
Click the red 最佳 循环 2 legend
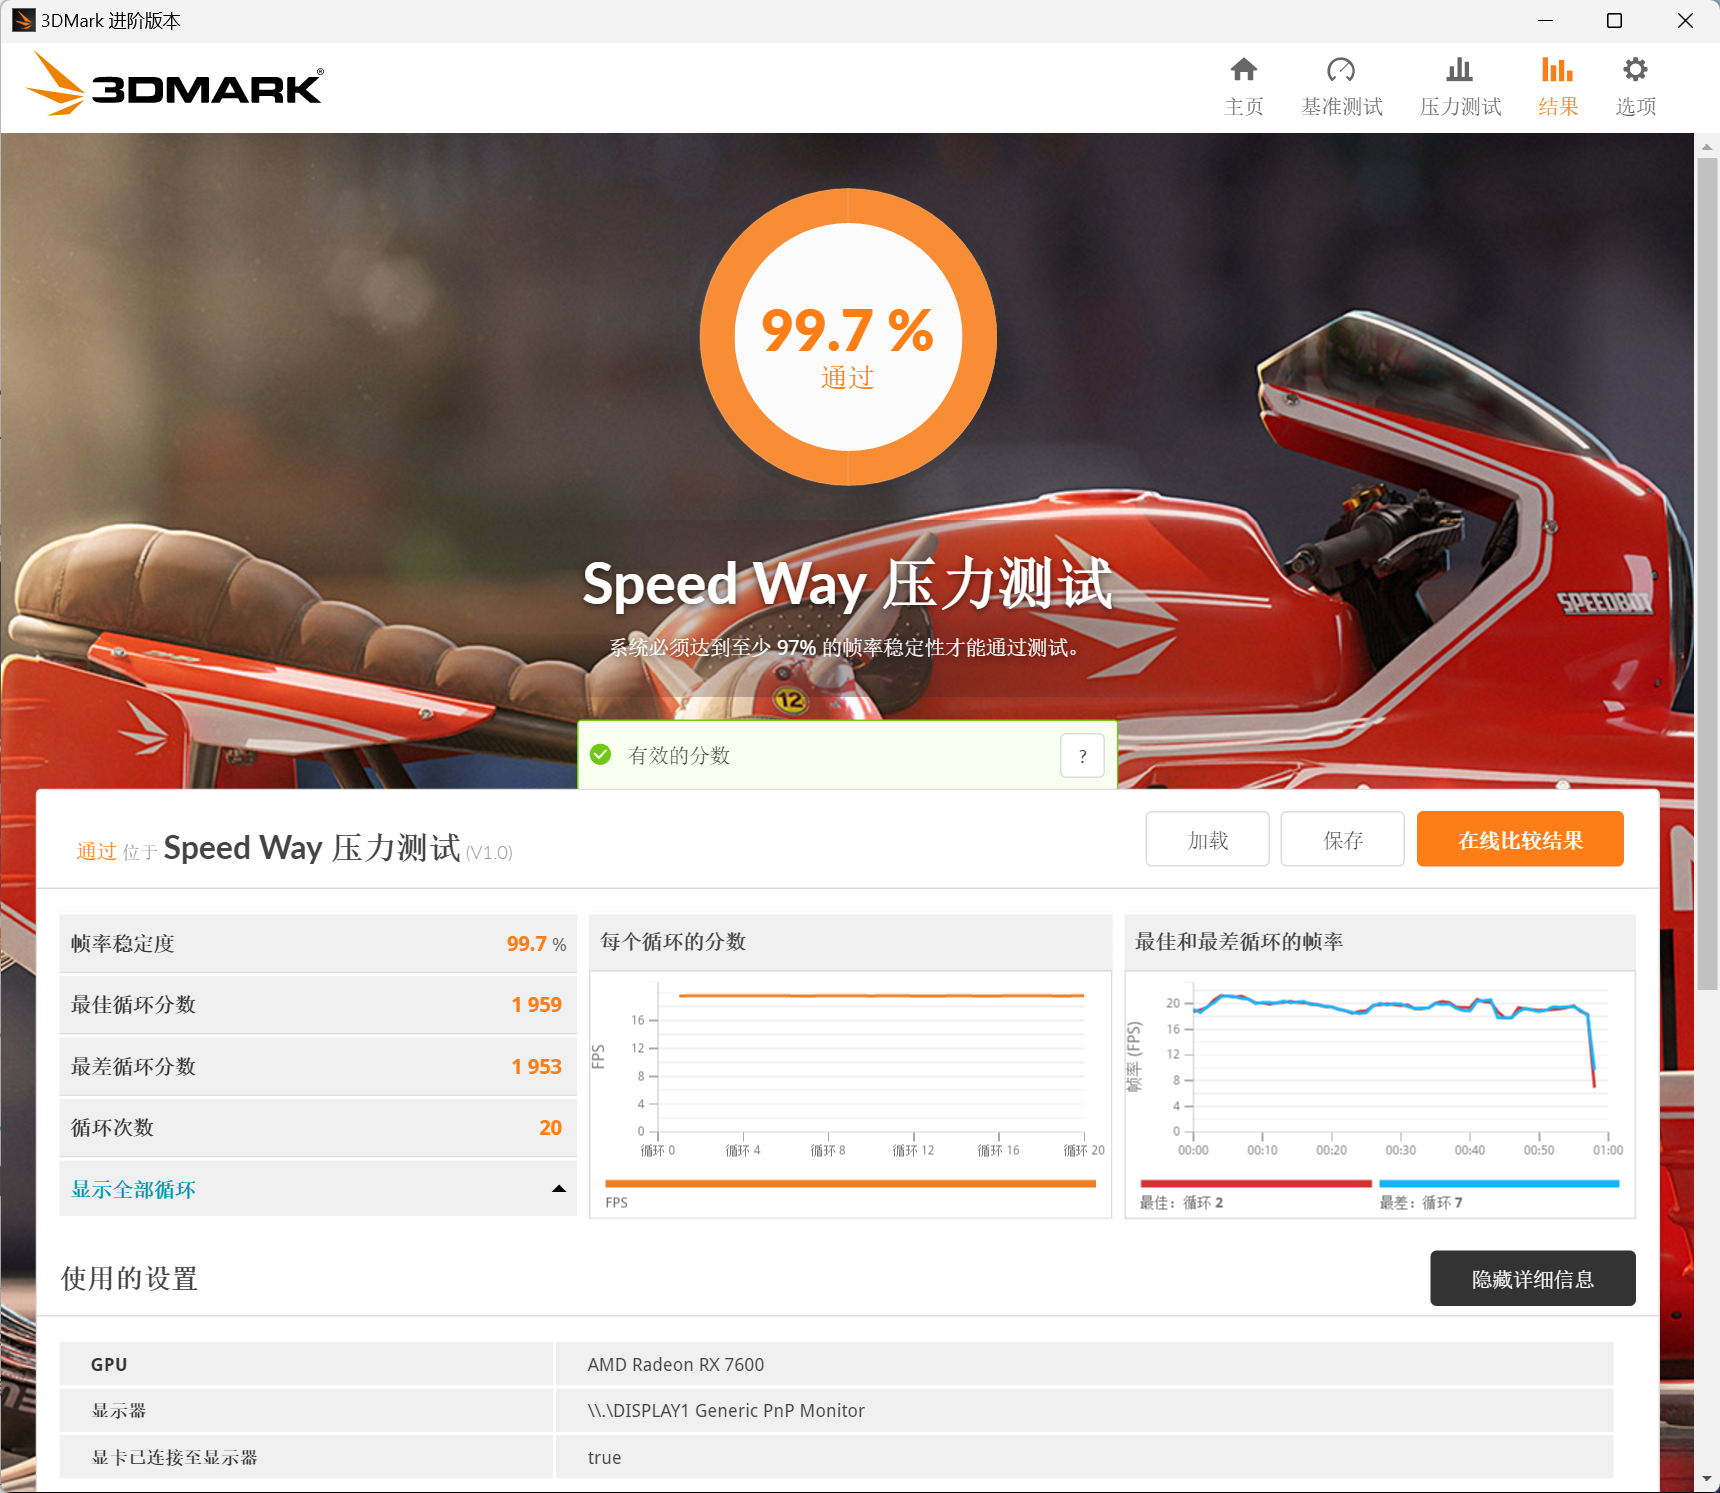point(1256,1184)
